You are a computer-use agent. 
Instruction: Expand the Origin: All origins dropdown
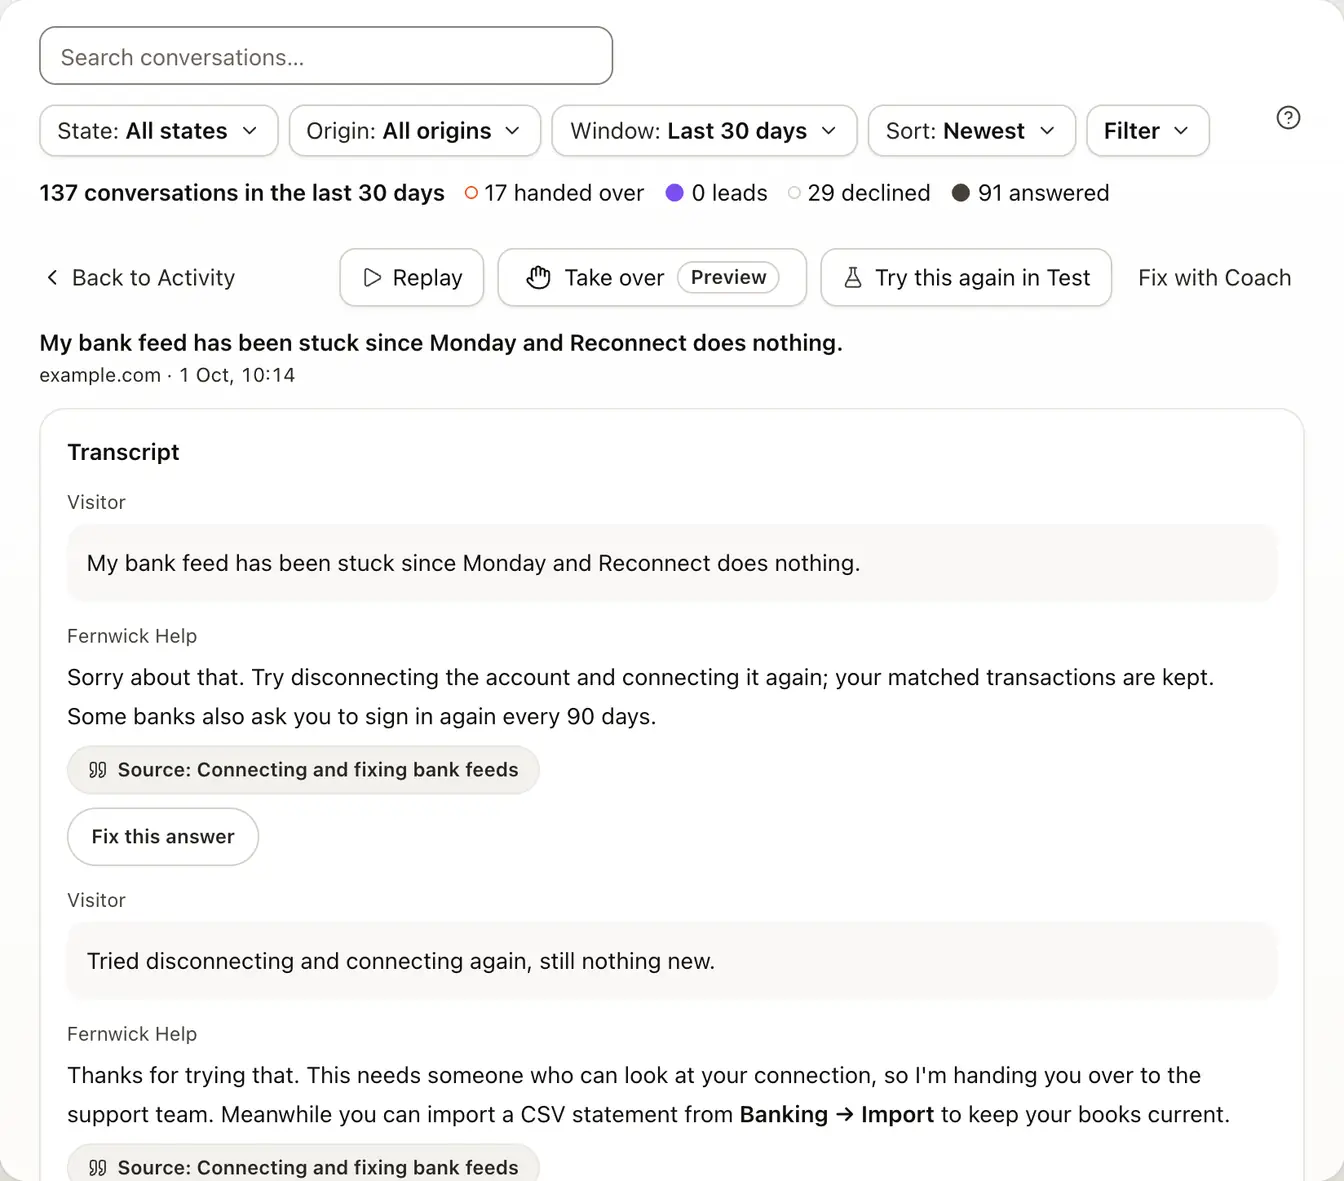tap(415, 131)
